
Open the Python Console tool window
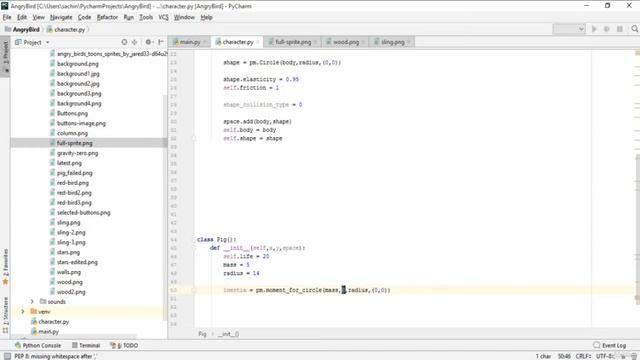click(x=38, y=345)
